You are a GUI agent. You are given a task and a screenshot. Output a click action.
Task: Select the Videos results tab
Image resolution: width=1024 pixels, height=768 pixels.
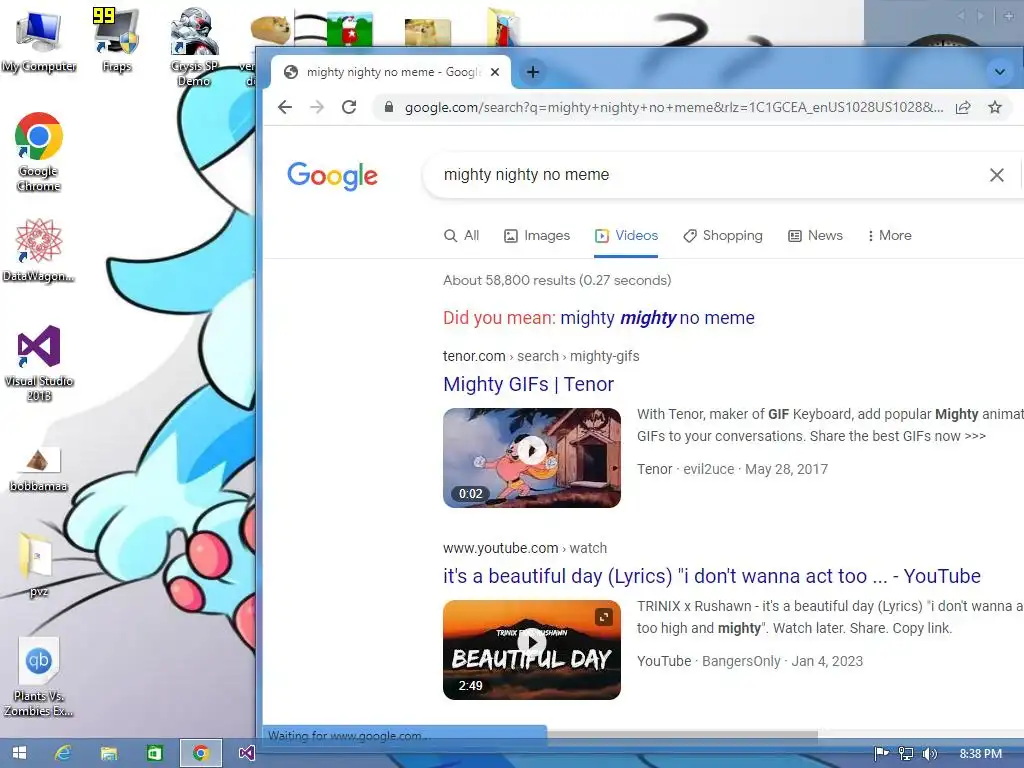(626, 236)
